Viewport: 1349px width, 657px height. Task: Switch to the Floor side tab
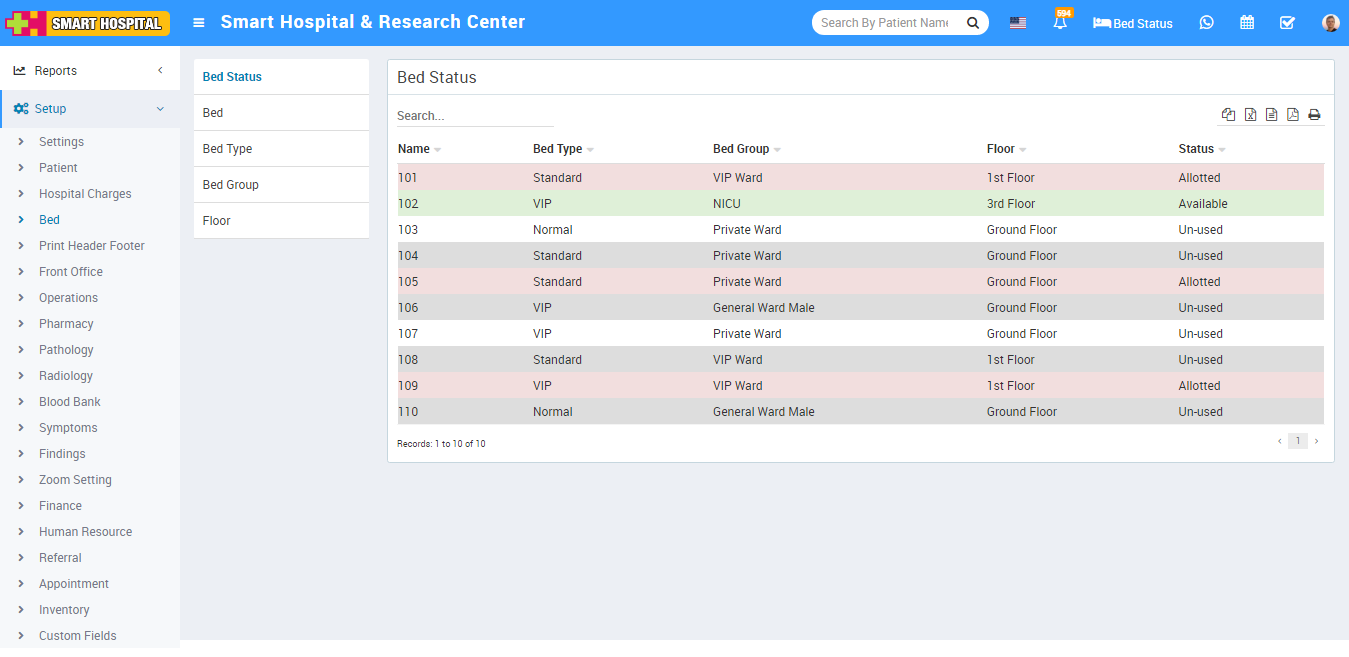[x=217, y=221]
